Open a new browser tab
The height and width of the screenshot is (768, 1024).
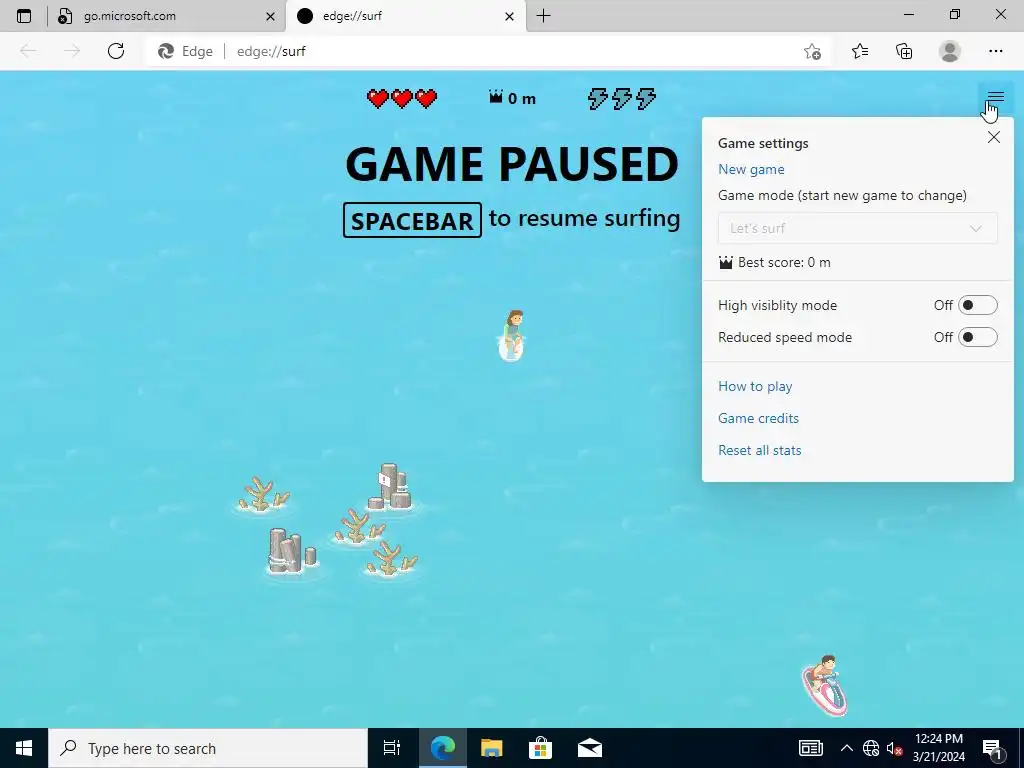pyautogui.click(x=543, y=16)
